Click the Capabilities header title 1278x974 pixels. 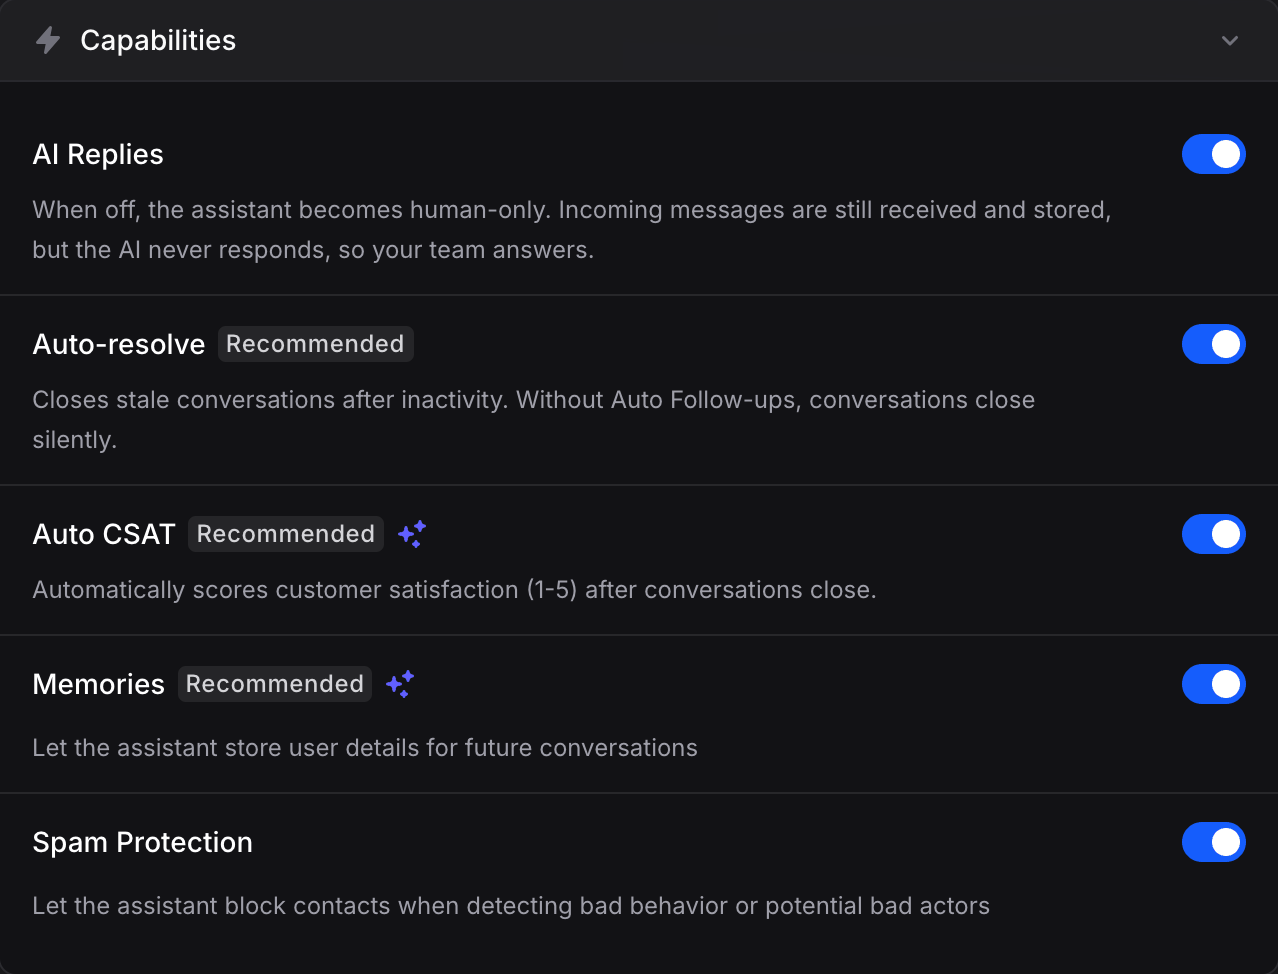point(158,40)
